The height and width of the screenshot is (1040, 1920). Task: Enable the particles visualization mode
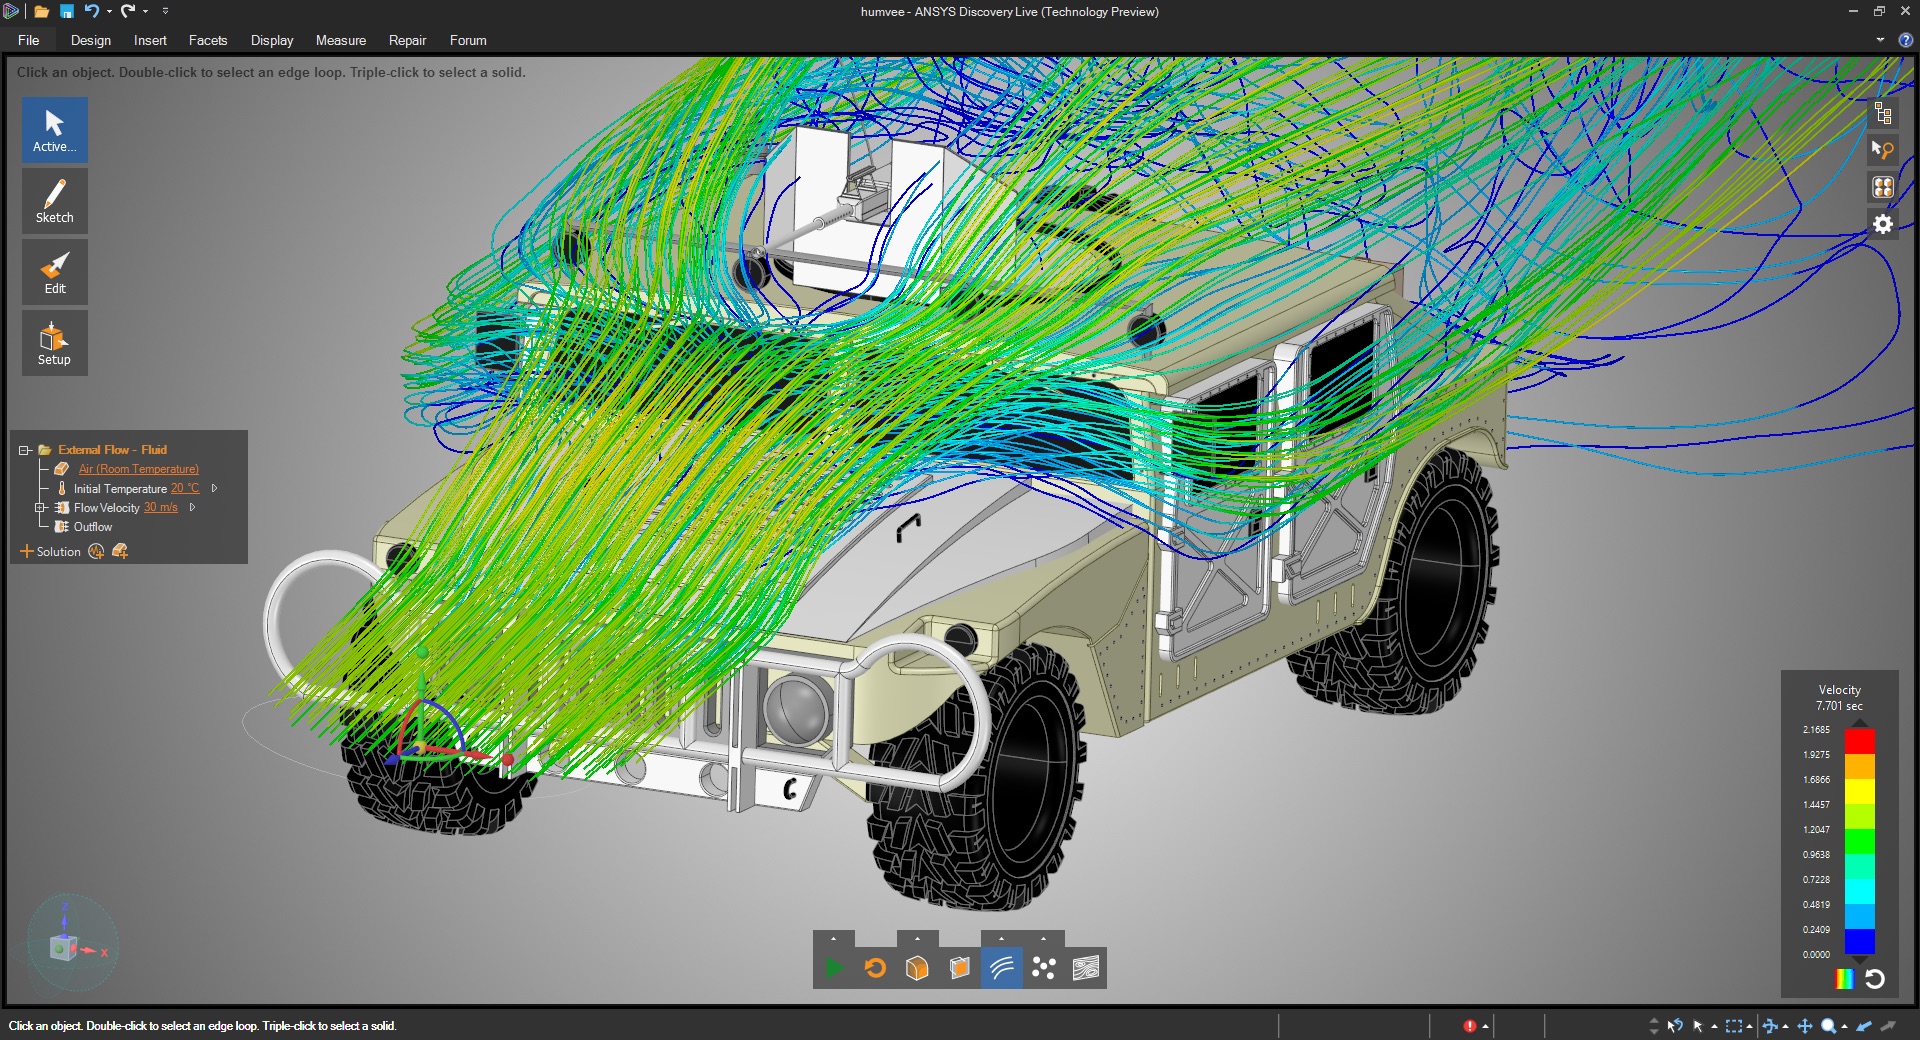point(1044,968)
